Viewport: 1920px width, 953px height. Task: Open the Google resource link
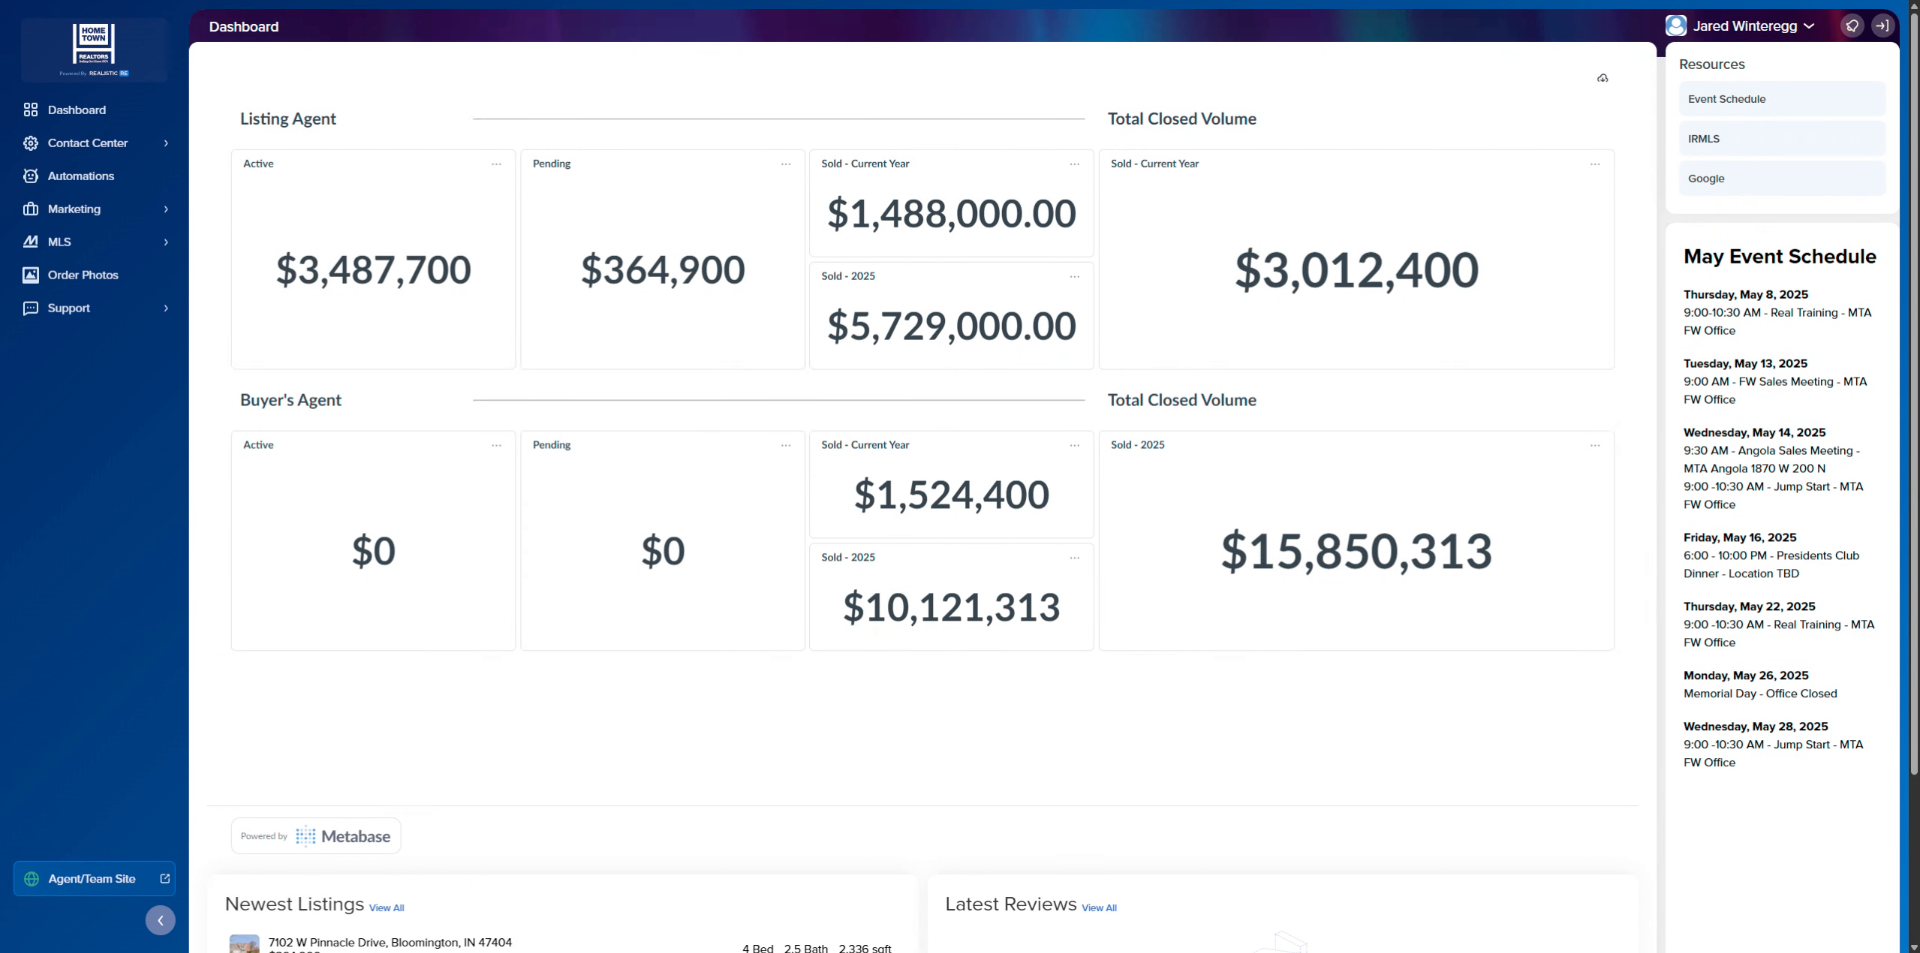1782,179
